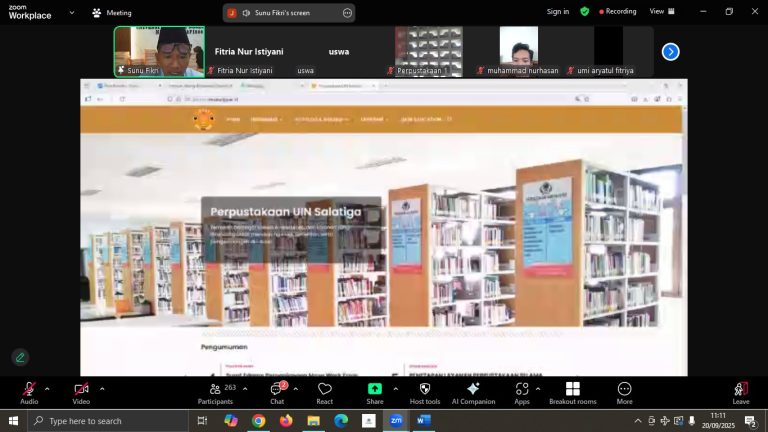Viewport: 768px width, 432px height.
Task: Click the Meeting tab
Action: coord(112,13)
